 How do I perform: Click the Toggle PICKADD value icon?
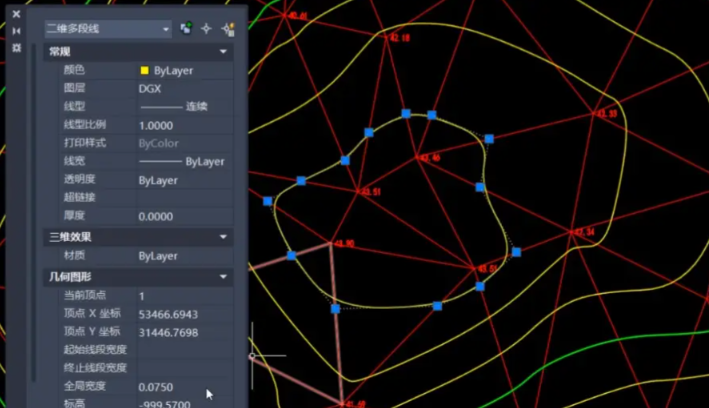click(186, 29)
